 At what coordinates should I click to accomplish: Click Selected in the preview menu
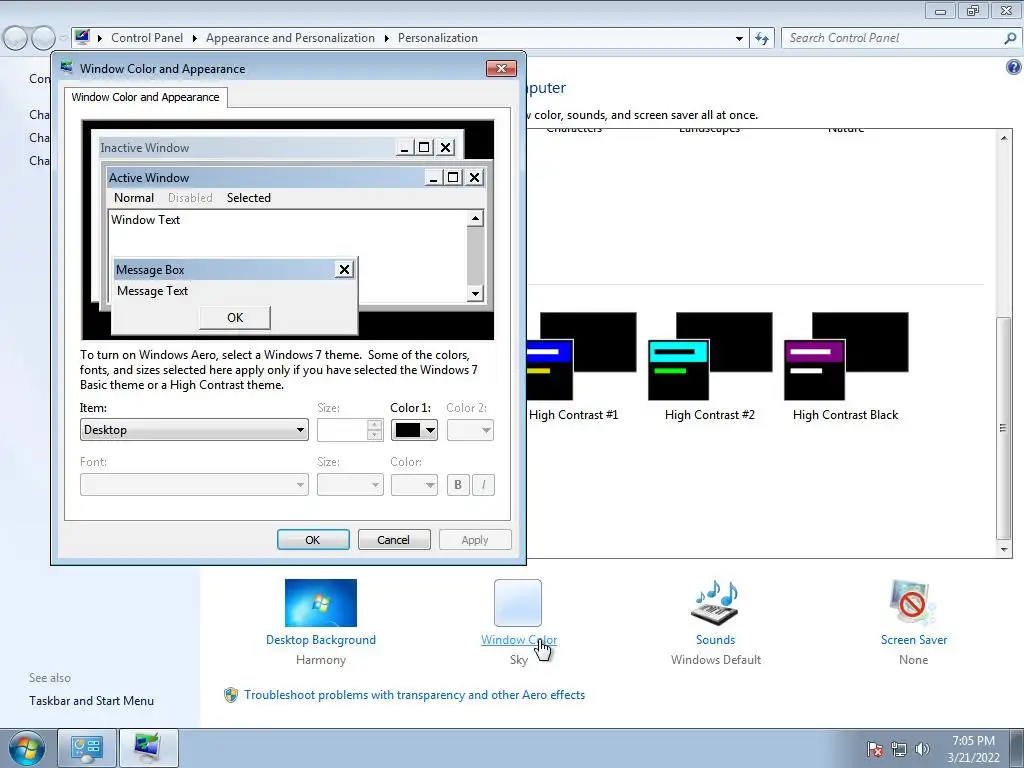pyautogui.click(x=249, y=198)
